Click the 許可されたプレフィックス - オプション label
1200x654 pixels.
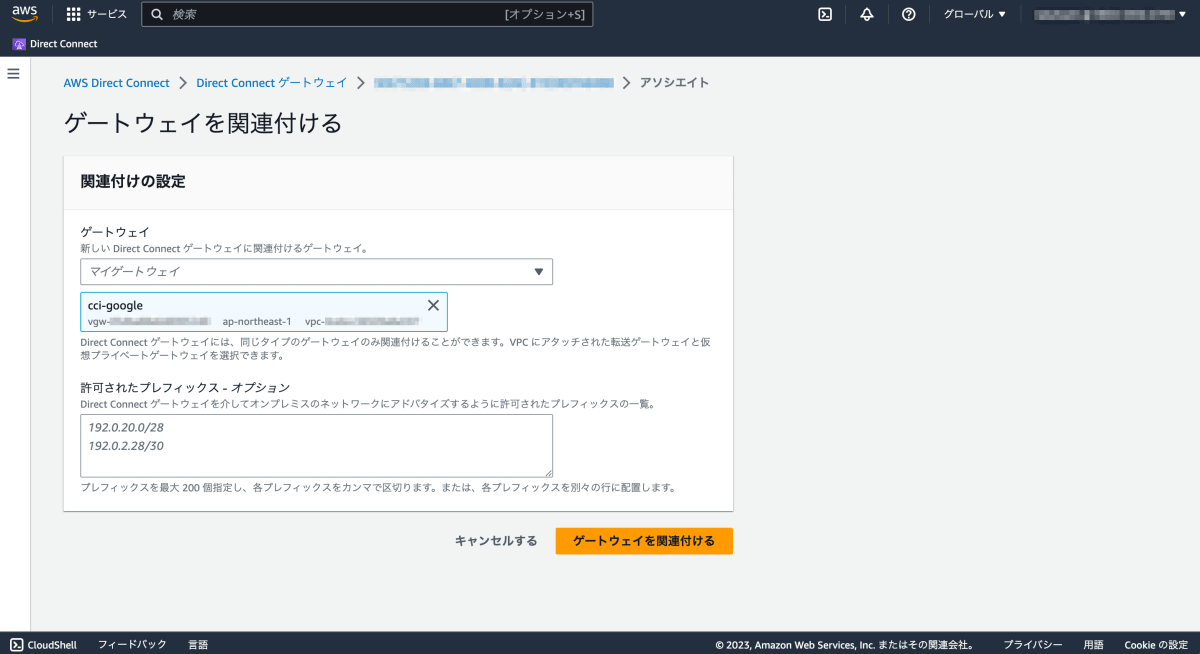(185, 388)
